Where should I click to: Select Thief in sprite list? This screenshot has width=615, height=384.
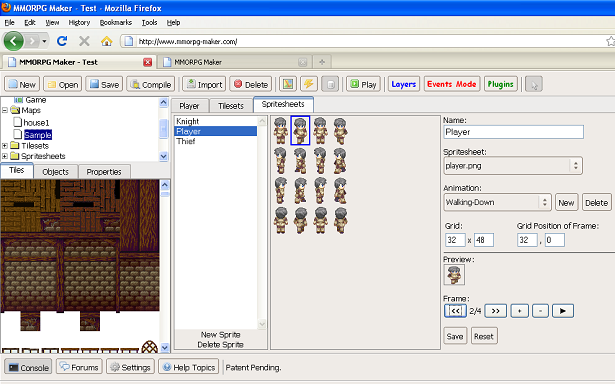[x=215, y=141]
